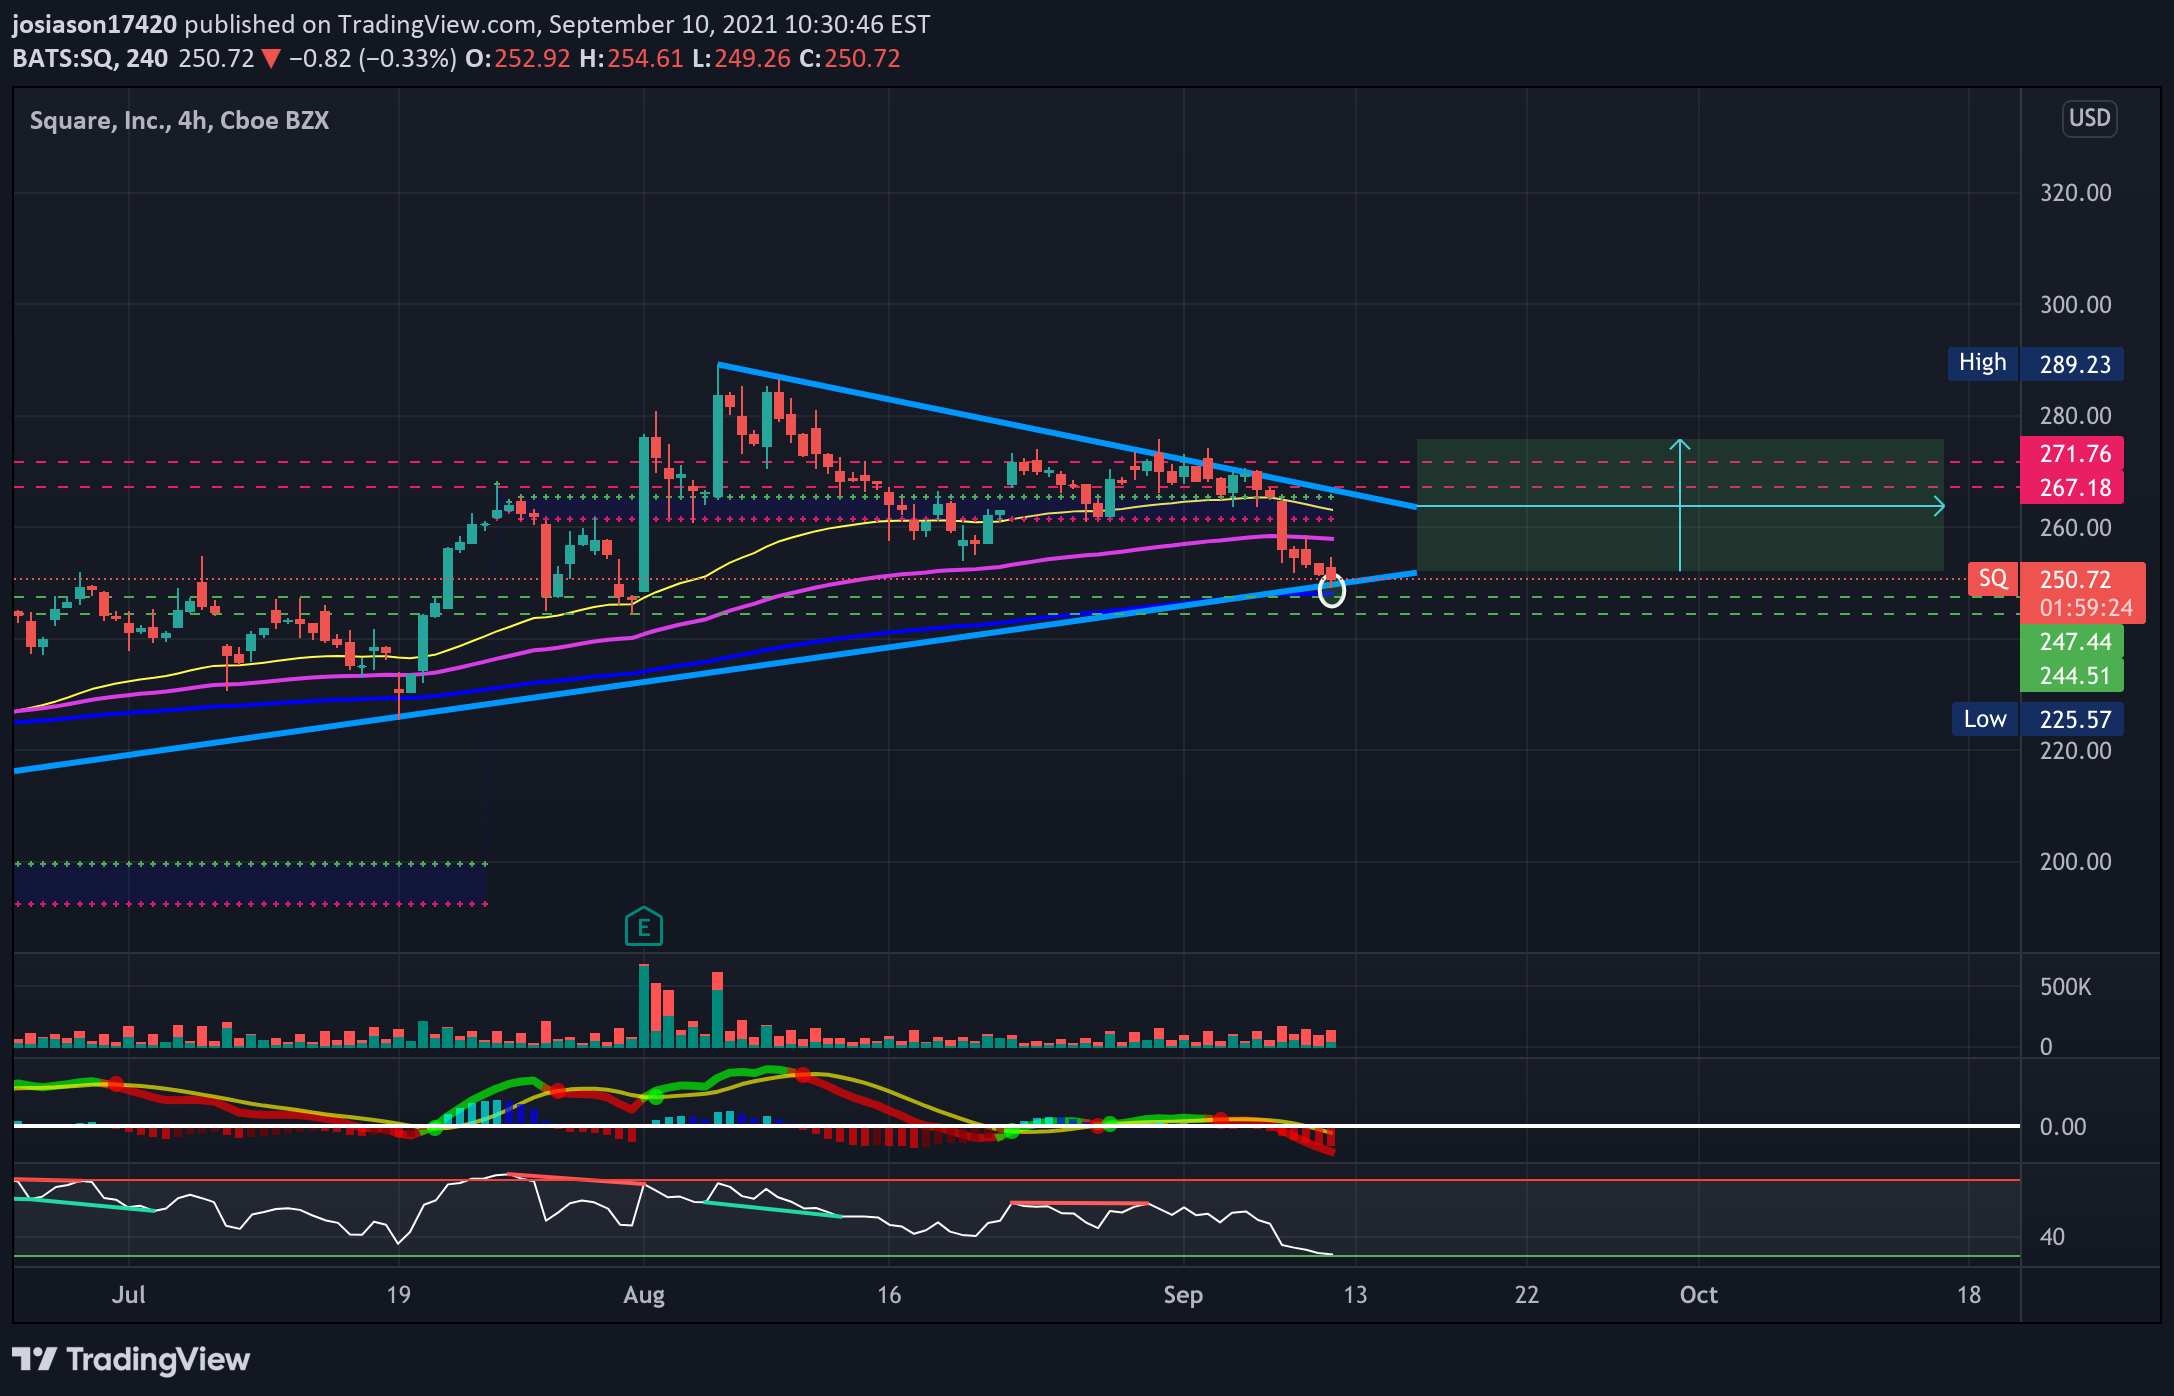Click the High 289.23 price label
Image resolution: width=2174 pixels, height=1396 pixels.
2035,364
